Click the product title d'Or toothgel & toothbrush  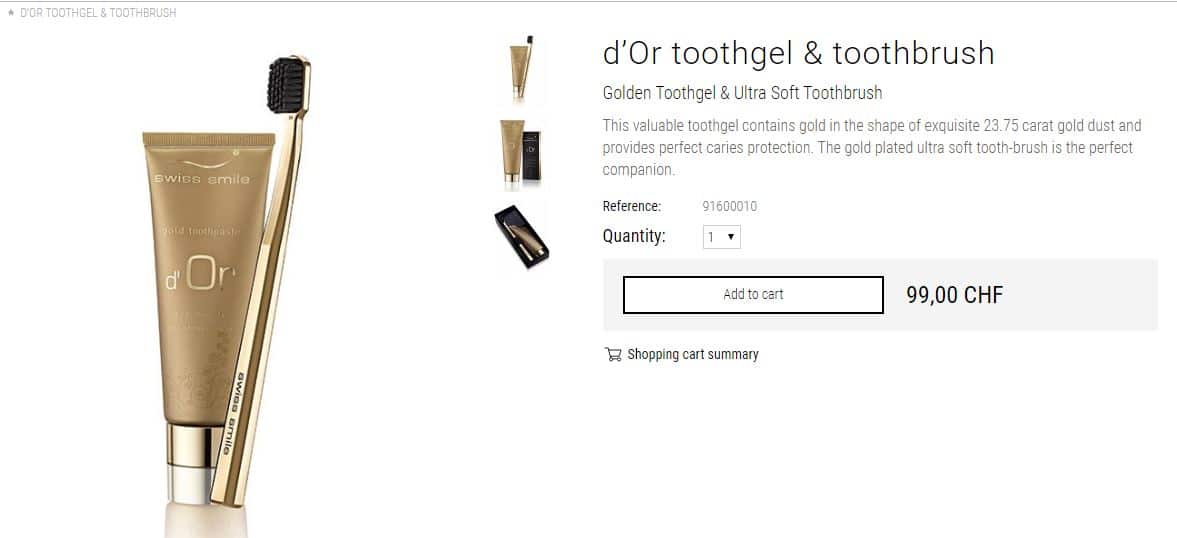click(799, 53)
